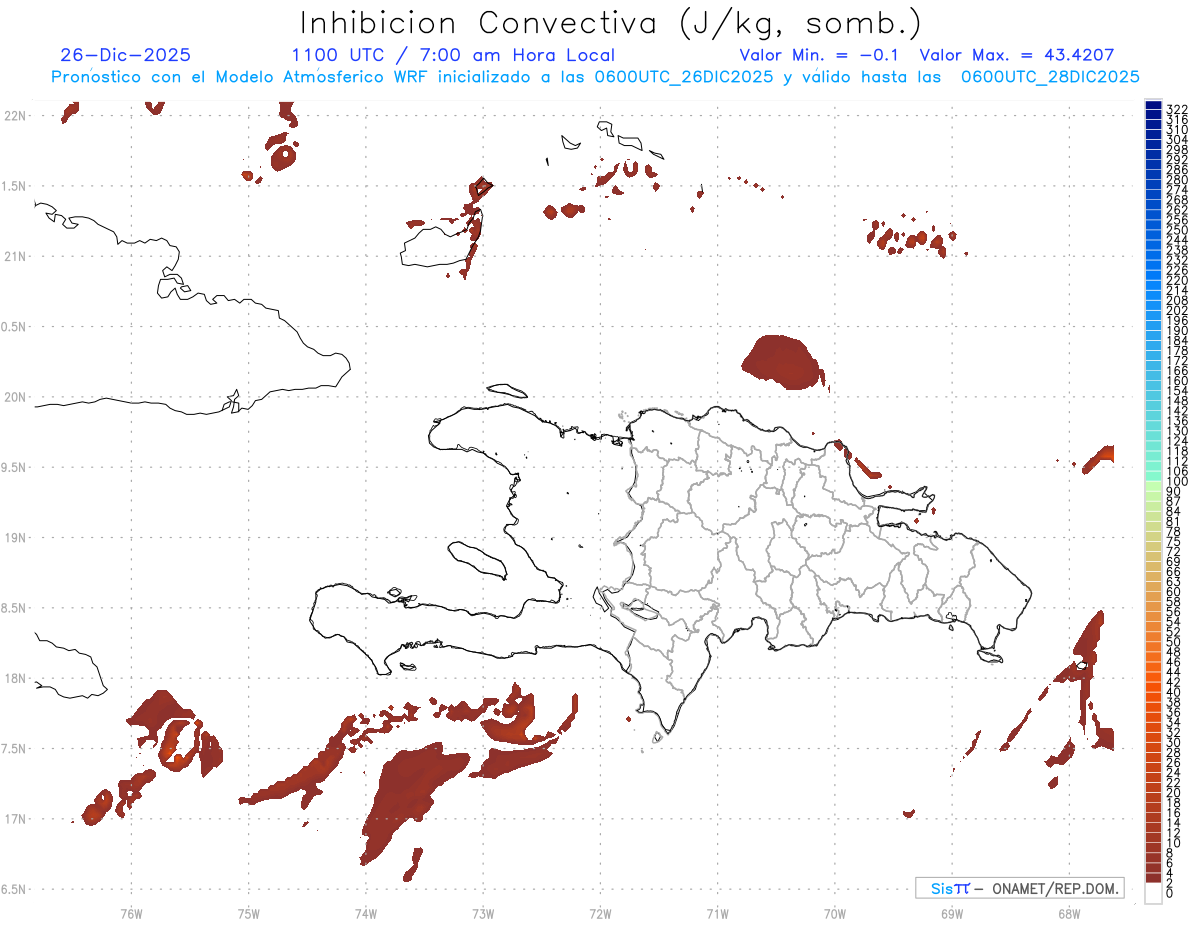Screen dimensions: 1200x927
Task: Click the "Valor Max. = 43.4207" readout
Action: 1017,55
